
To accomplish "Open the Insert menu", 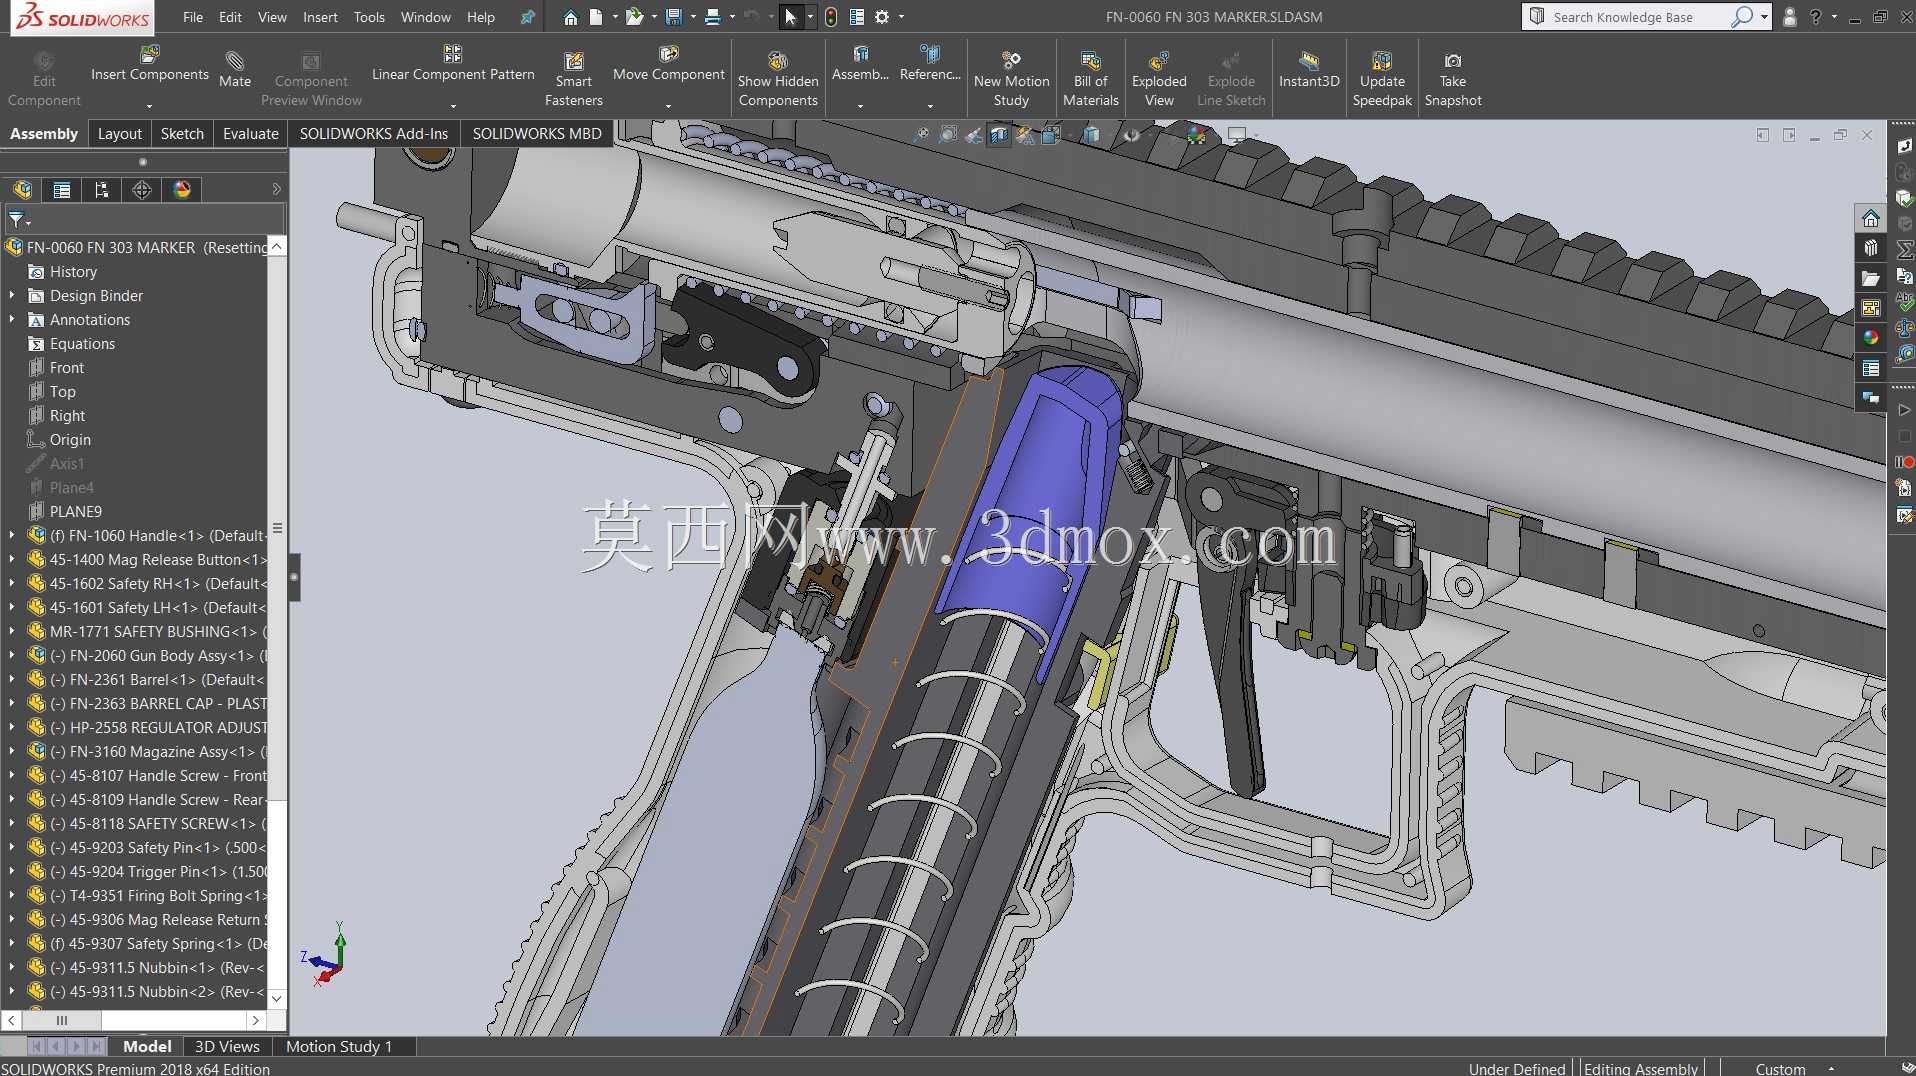I will click(320, 17).
